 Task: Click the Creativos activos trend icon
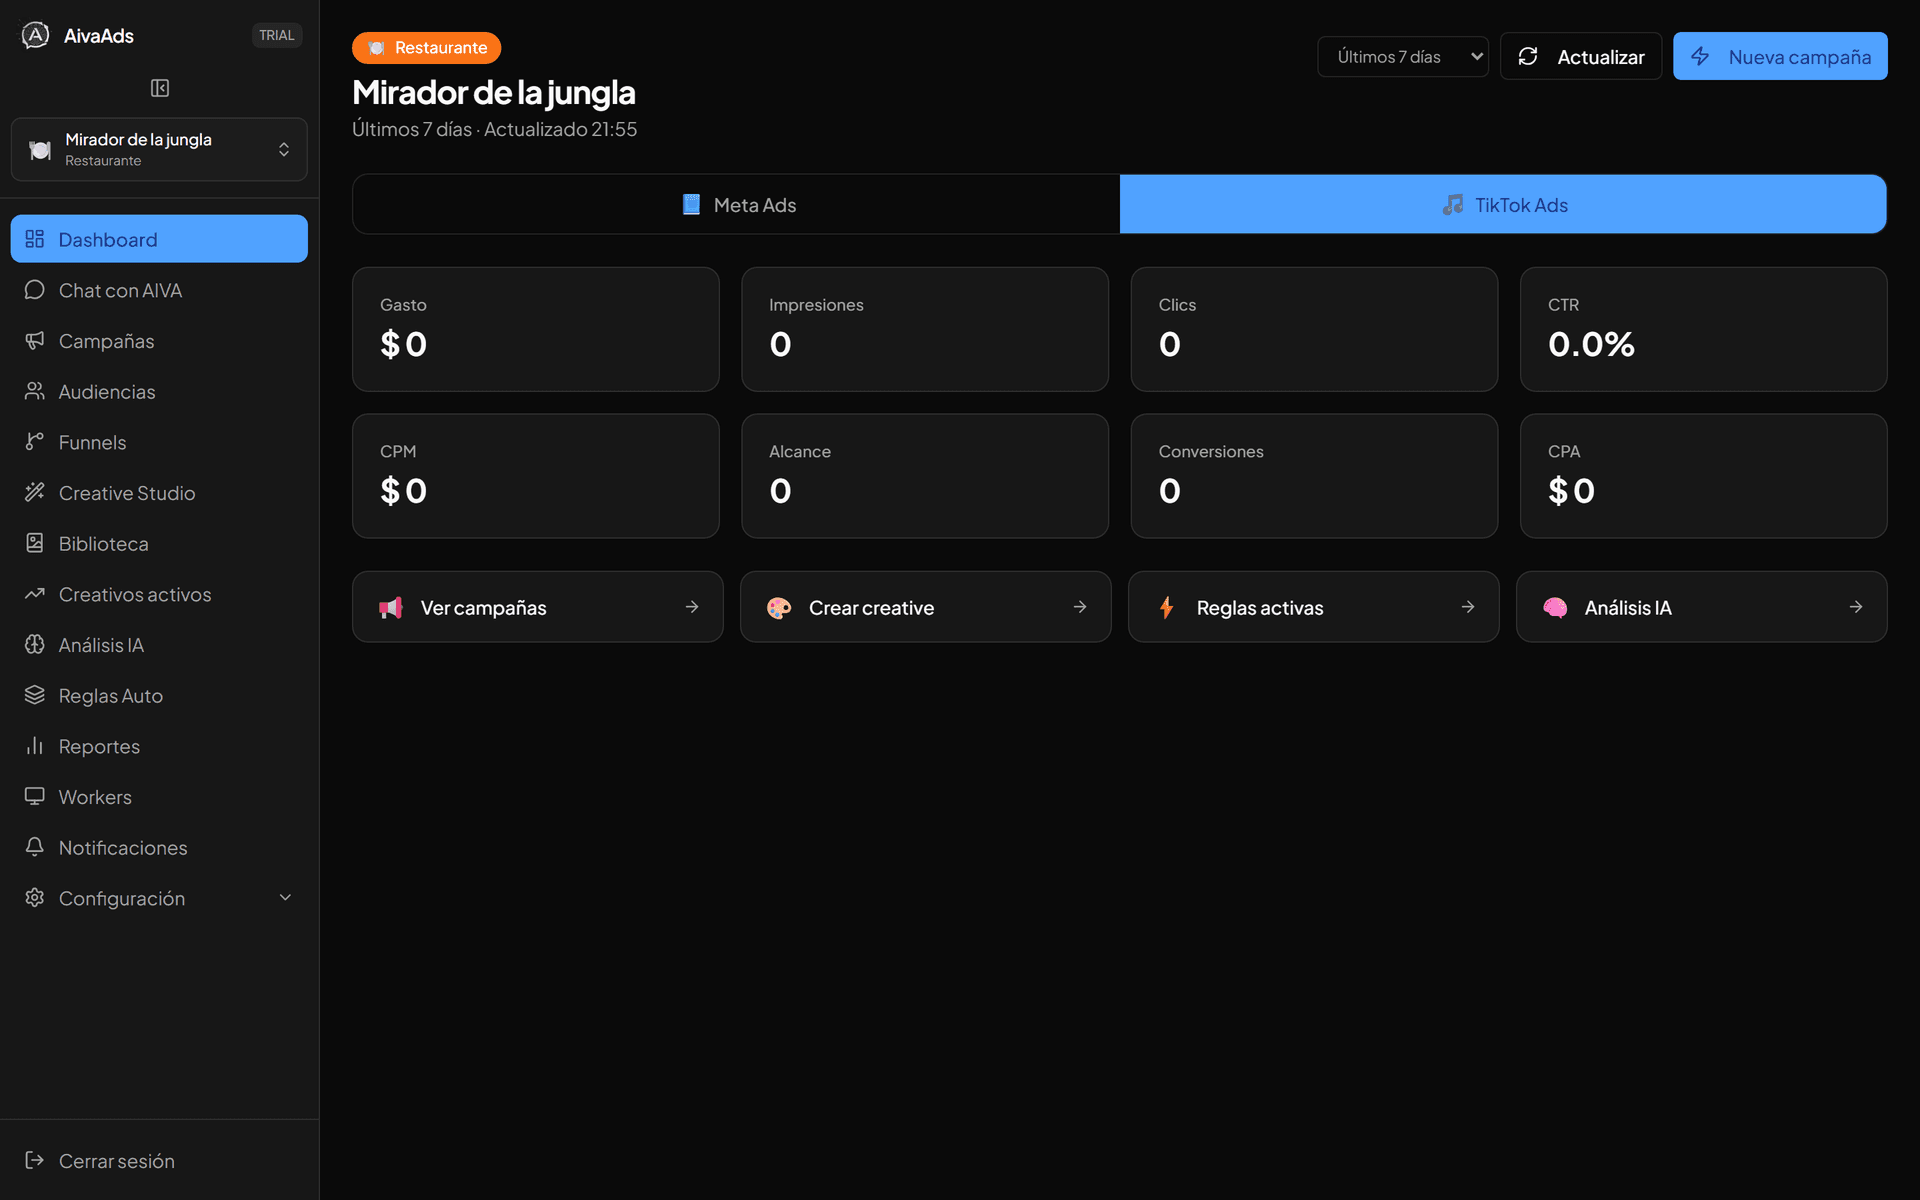pyautogui.click(x=35, y=594)
